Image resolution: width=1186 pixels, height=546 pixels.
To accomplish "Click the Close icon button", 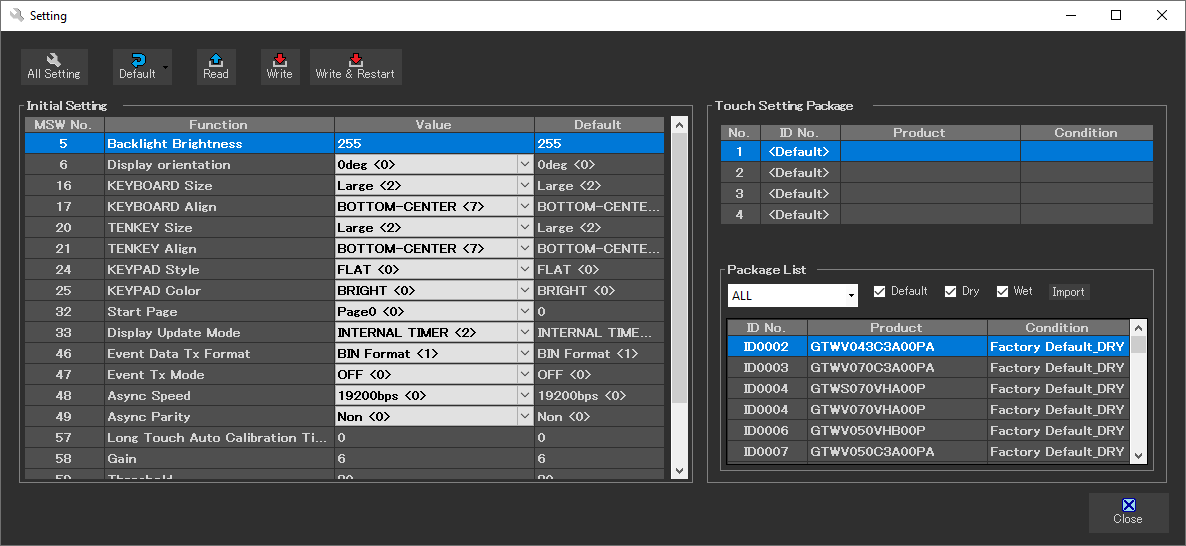I will coord(1128,506).
